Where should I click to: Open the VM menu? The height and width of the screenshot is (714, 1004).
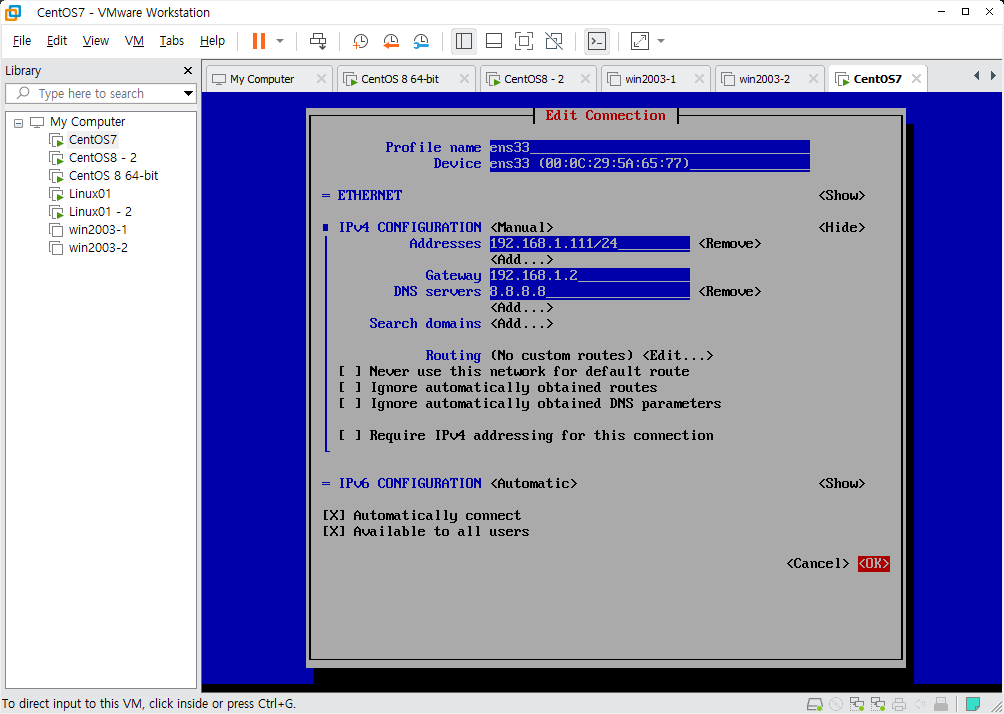(x=134, y=41)
